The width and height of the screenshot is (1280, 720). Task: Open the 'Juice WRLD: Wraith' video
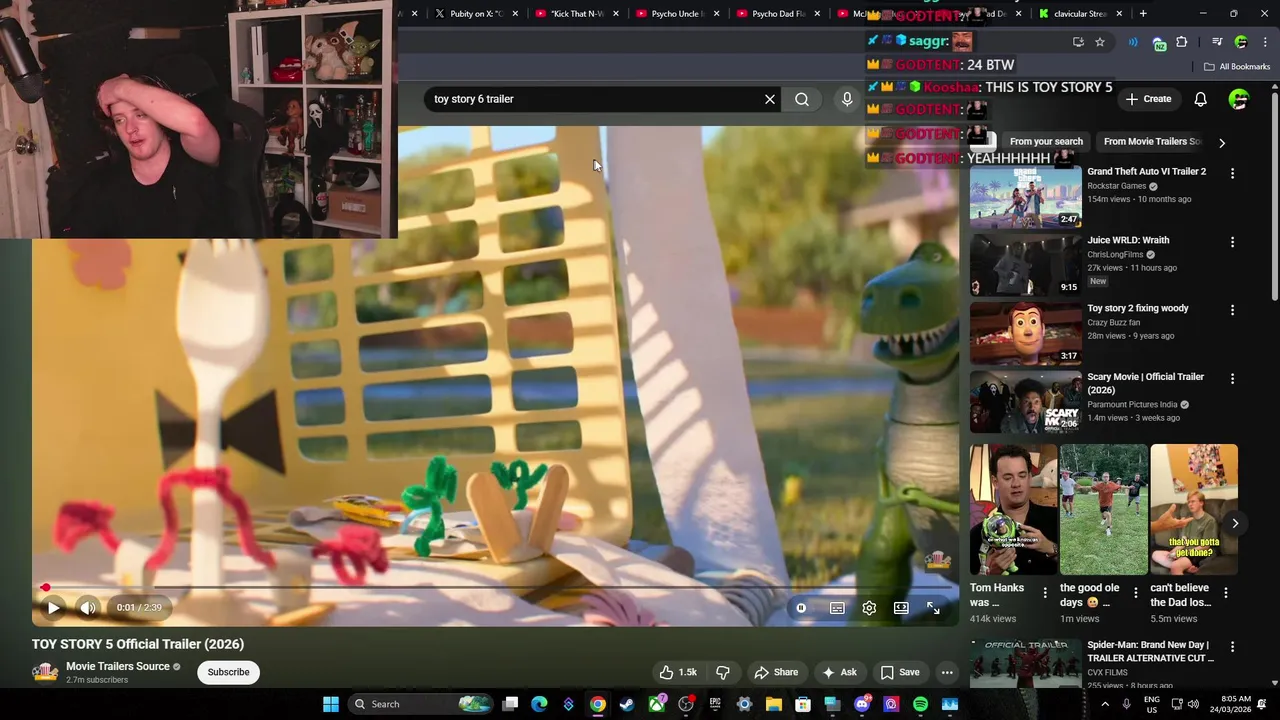(x=1128, y=240)
